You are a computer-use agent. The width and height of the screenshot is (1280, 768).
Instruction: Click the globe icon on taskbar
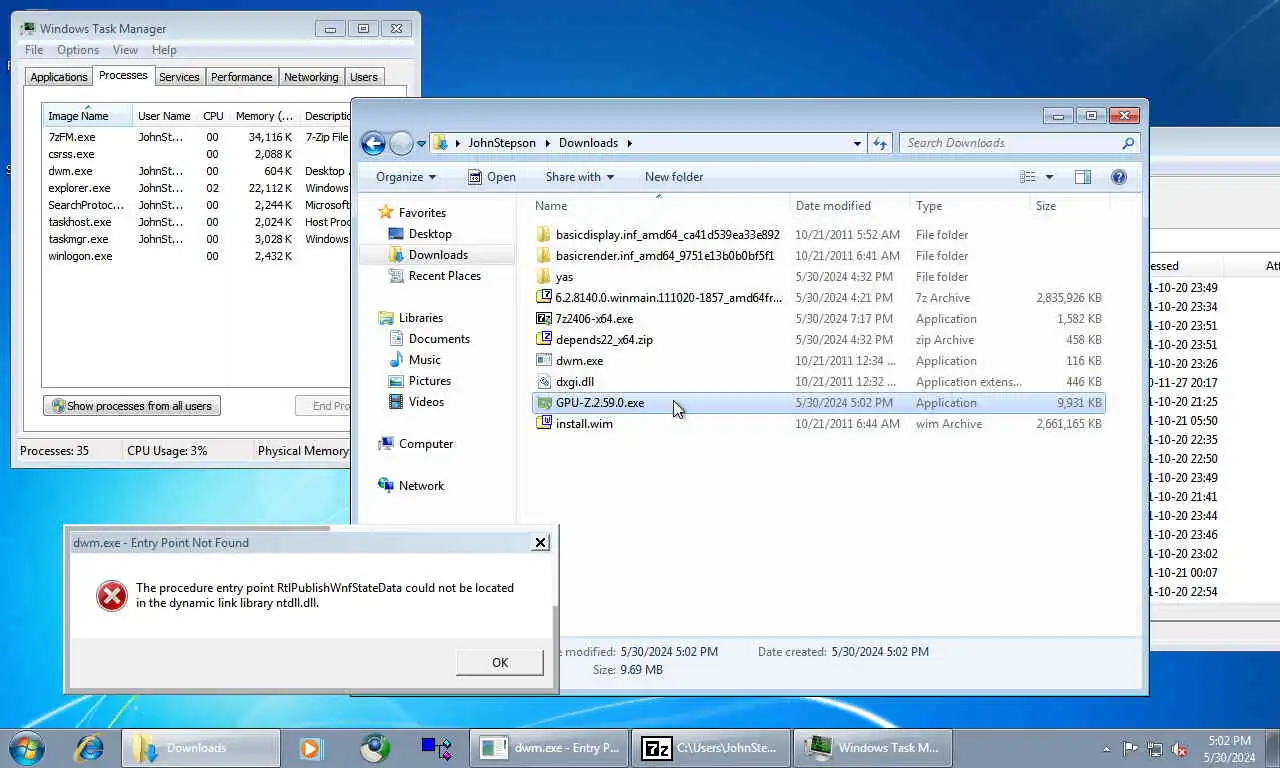pos(375,748)
